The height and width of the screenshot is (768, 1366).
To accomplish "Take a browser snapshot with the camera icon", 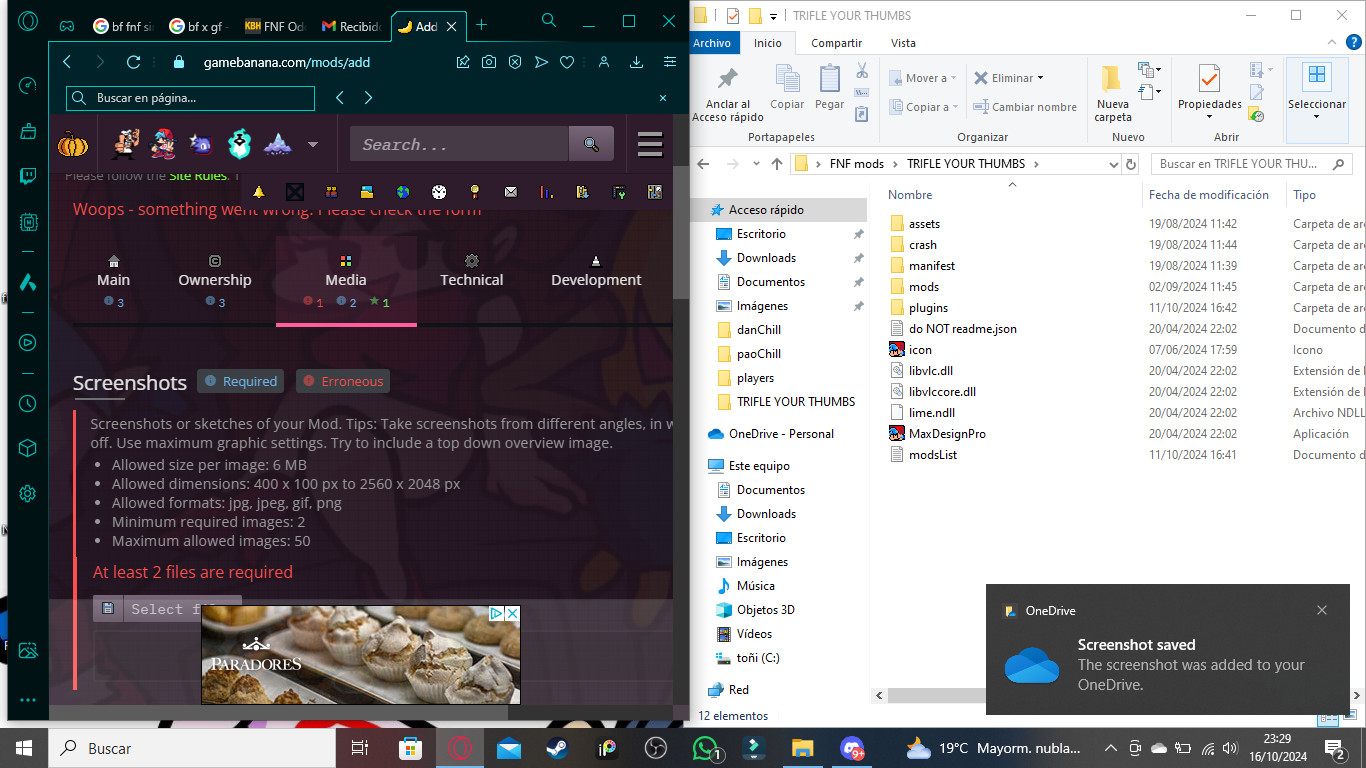I will coord(488,62).
